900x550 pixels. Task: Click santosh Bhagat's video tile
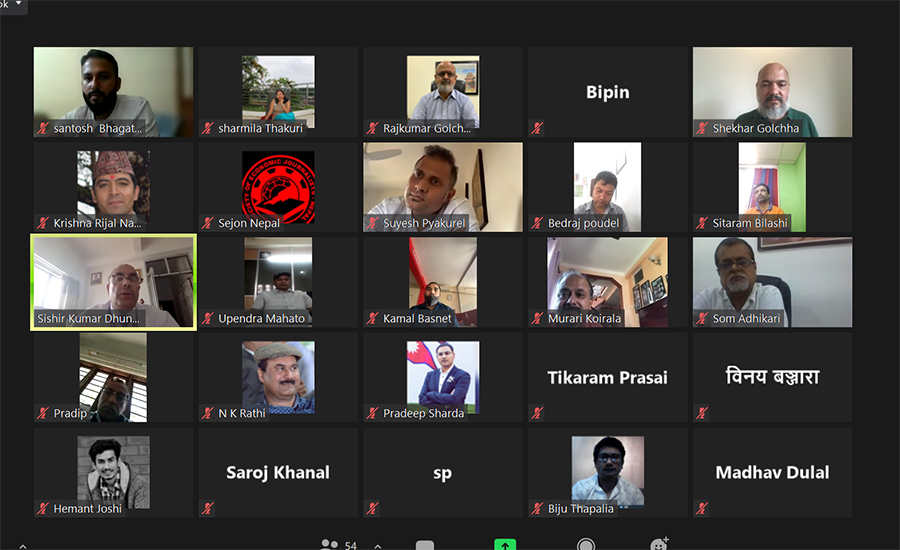114,92
